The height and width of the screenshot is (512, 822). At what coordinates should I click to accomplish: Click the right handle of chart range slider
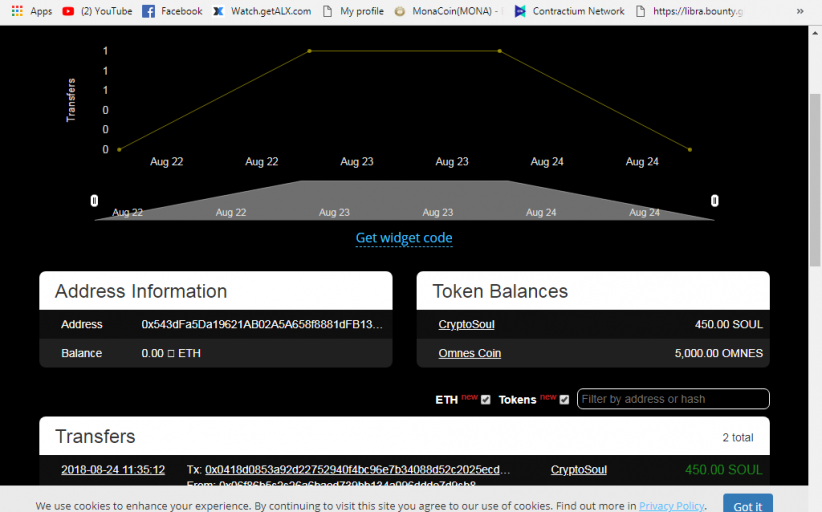pyautogui.click(x=714, y=201)
